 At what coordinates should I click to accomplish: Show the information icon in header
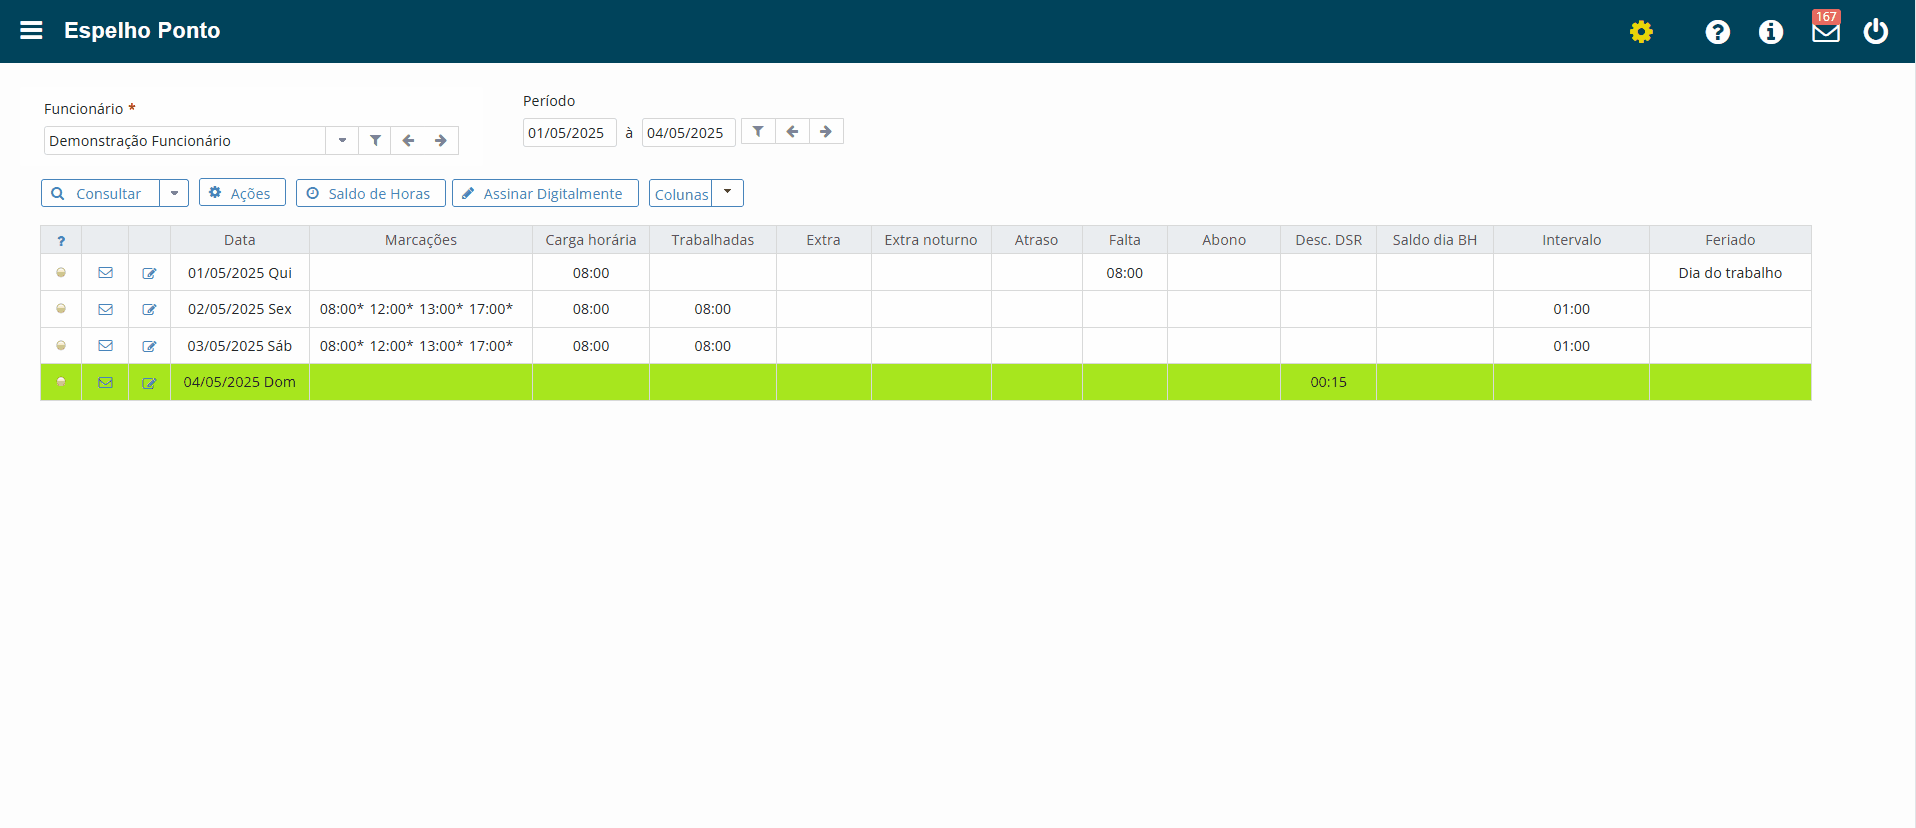1771,32
